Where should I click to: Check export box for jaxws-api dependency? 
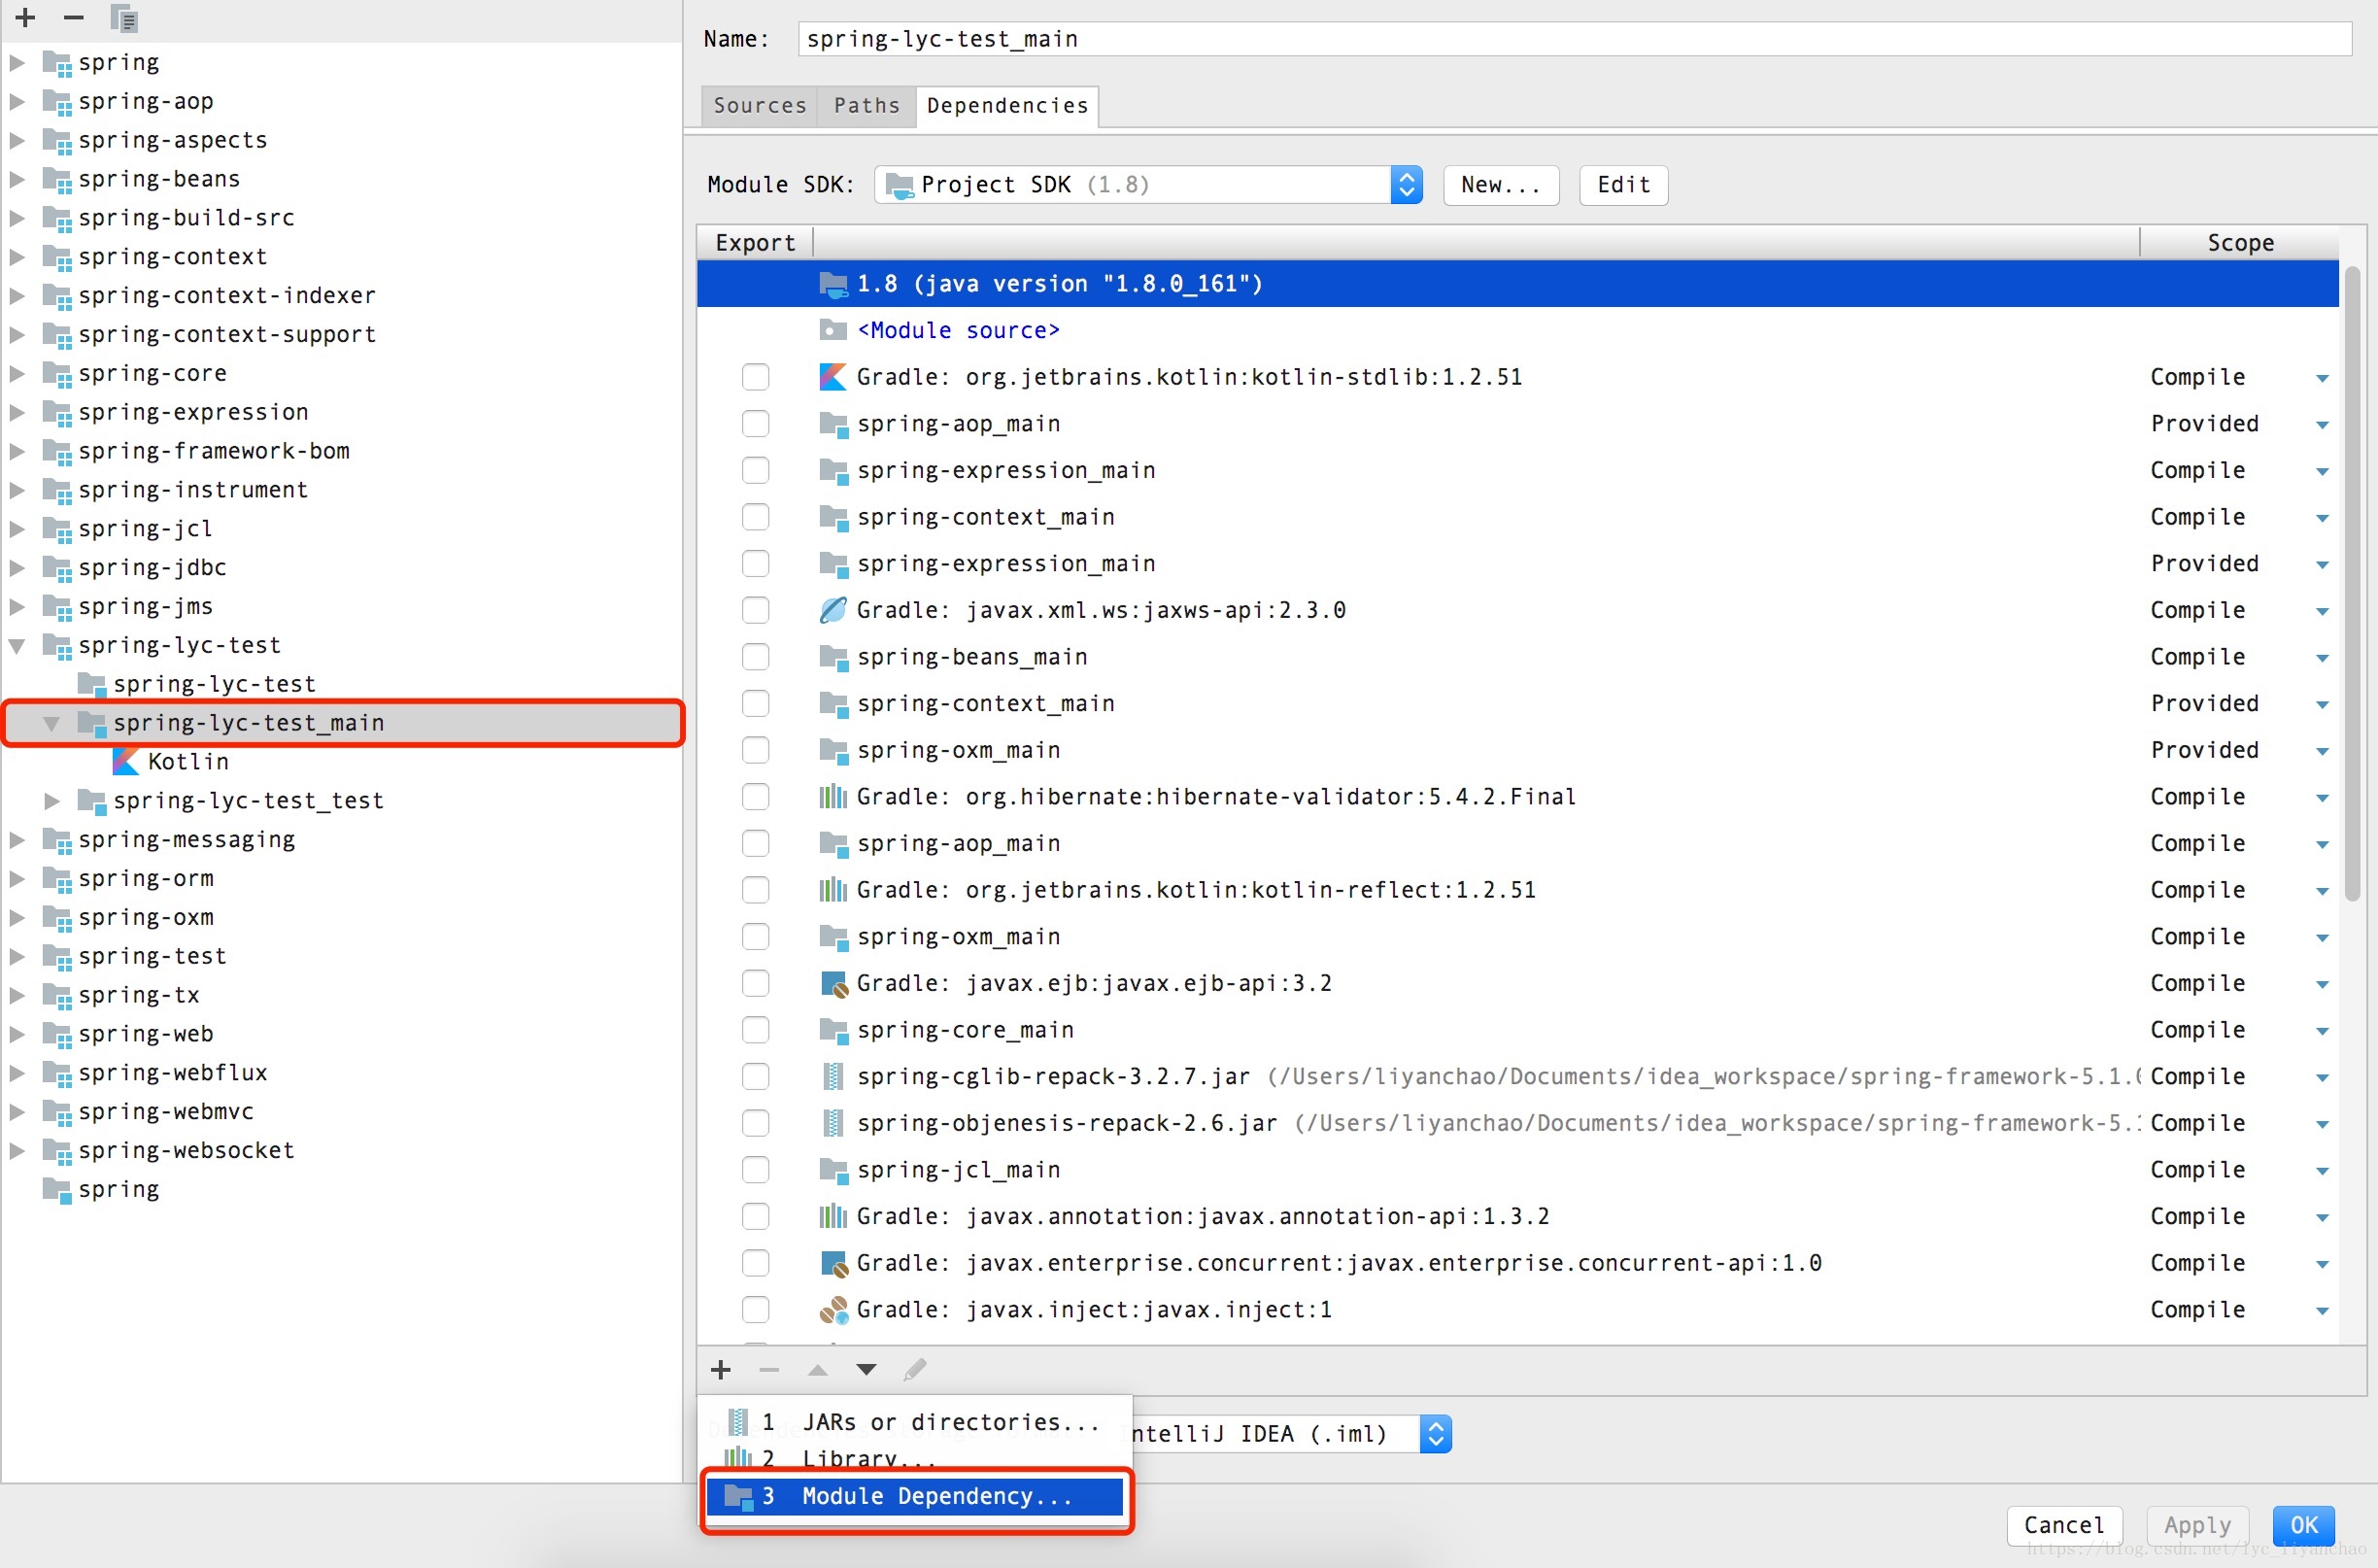[x=756, y=610]
